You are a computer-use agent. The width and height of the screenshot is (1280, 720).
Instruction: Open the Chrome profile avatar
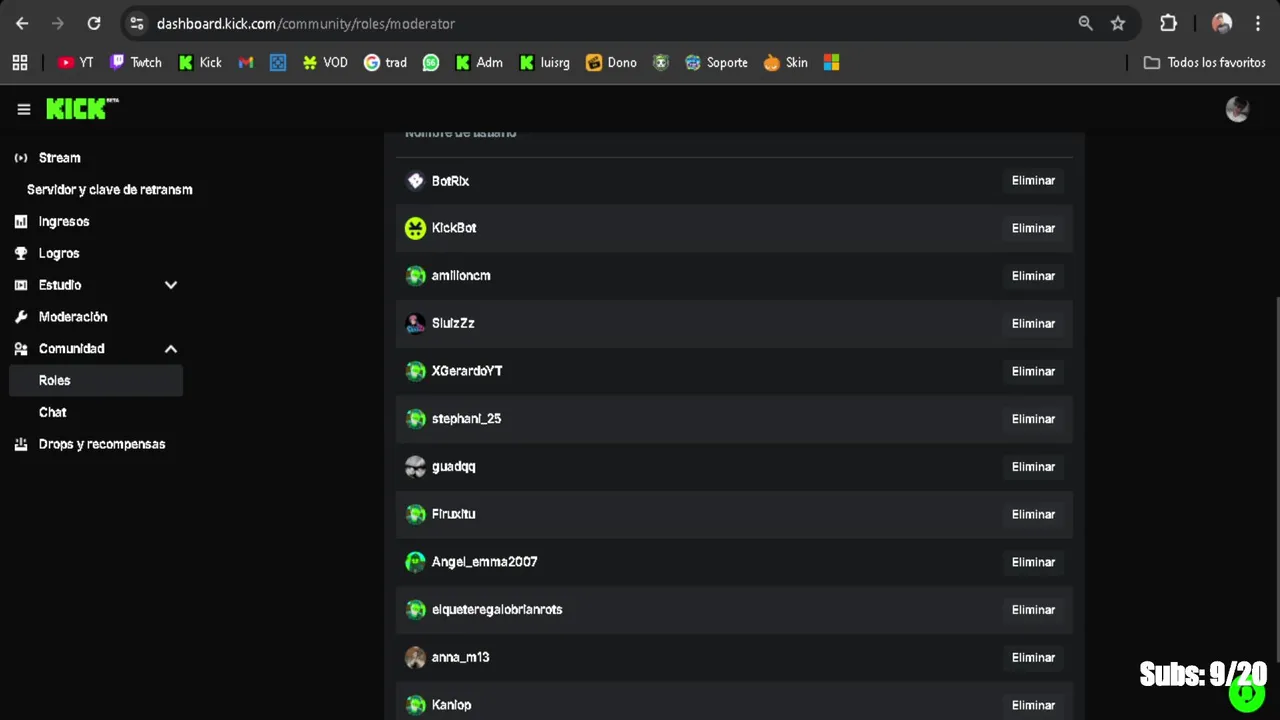(x=1222, y=23)
